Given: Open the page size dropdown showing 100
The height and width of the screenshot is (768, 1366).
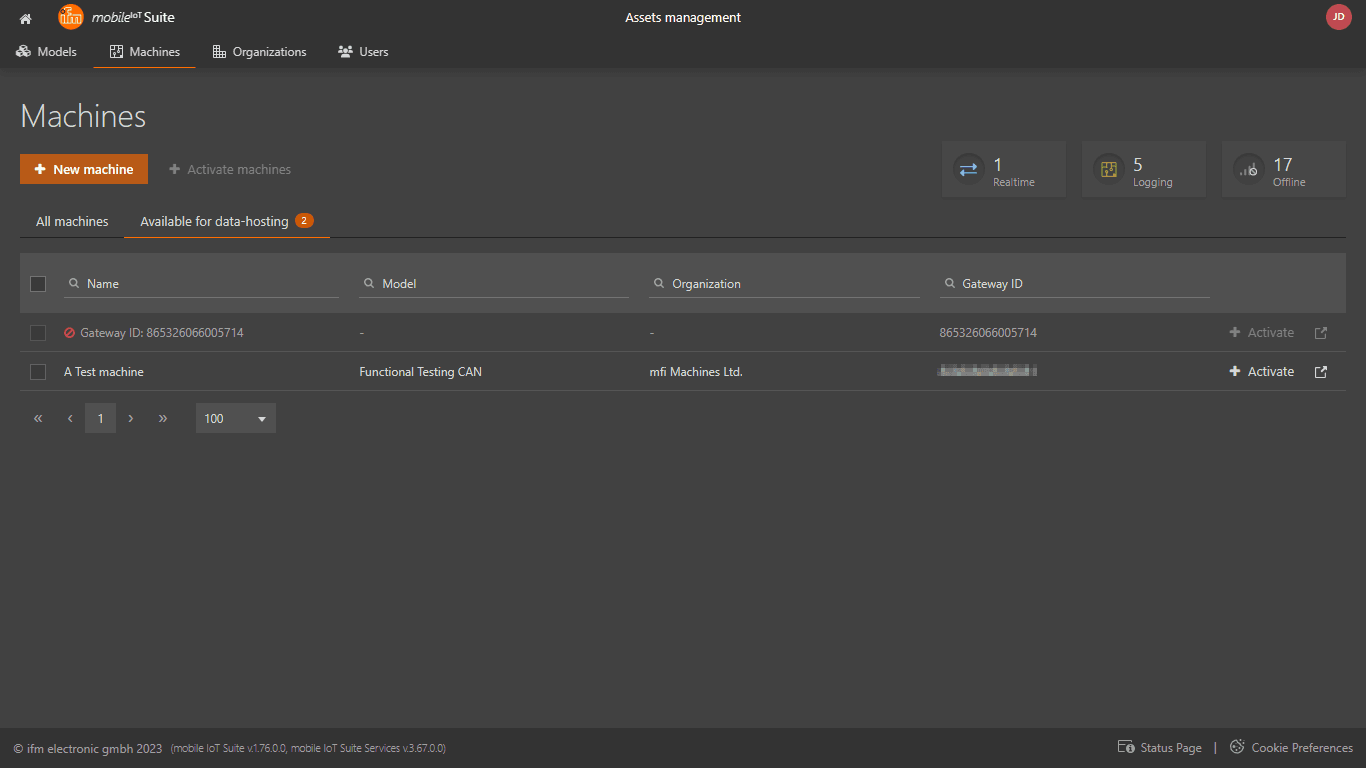Looking at the screenshot, I should 235,419.
